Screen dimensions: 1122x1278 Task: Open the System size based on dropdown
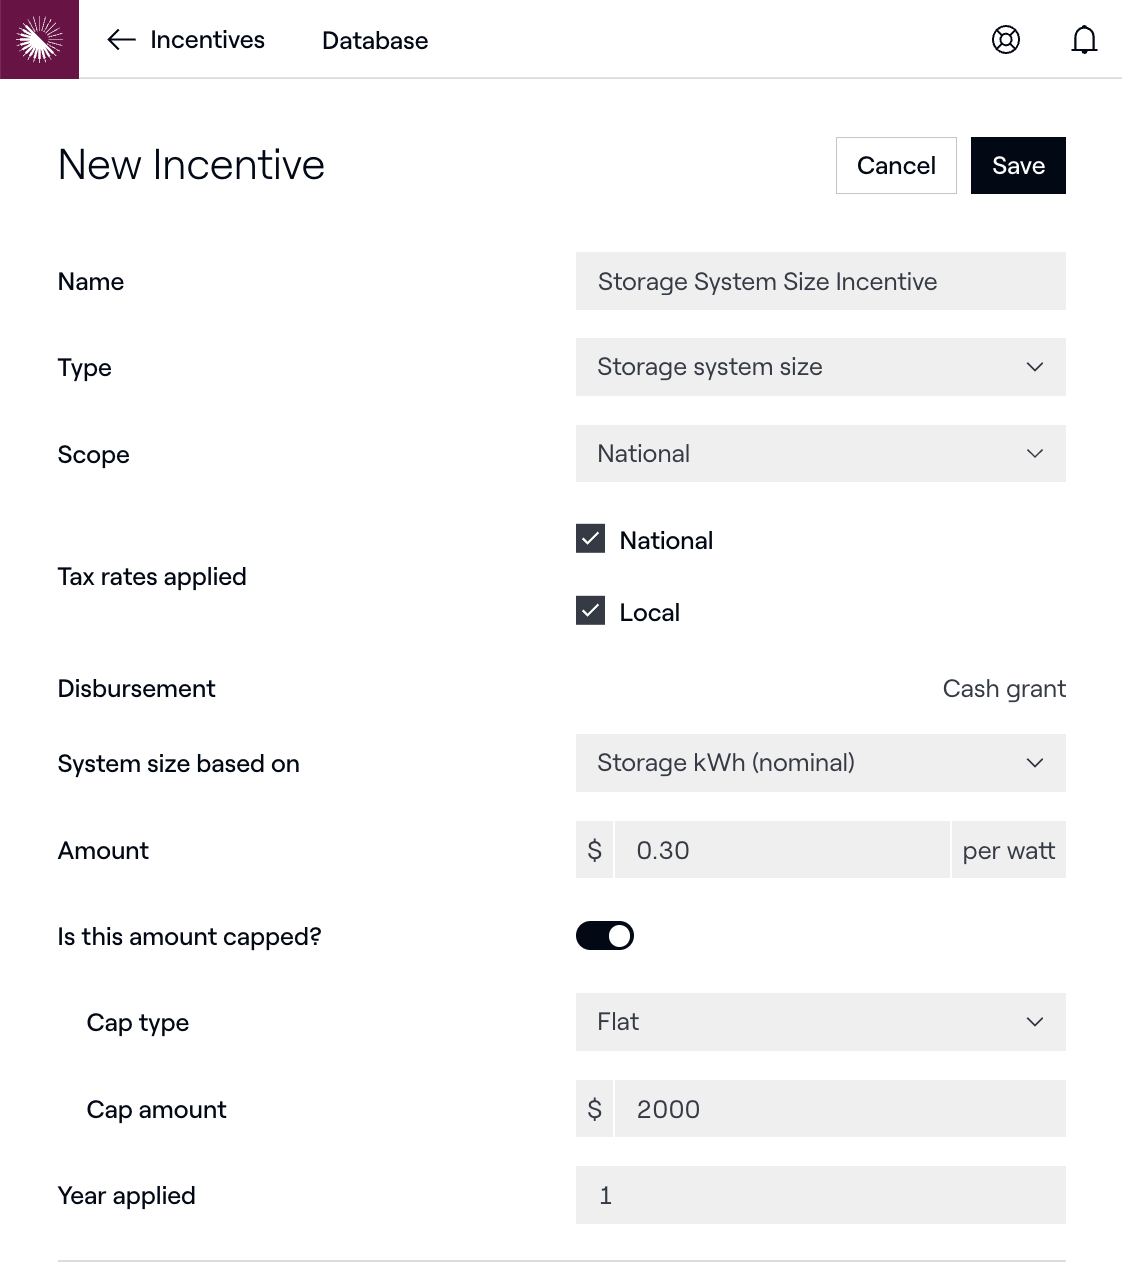tap(820, 763)
